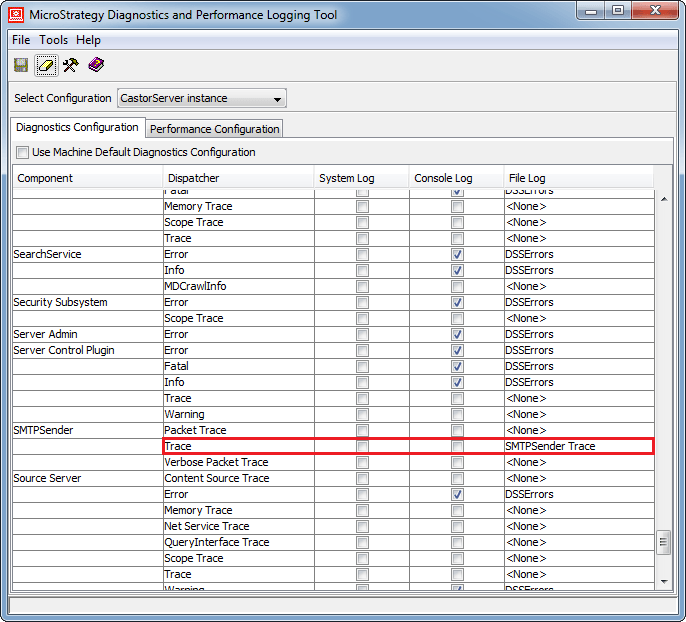Open help via the purple book icon
The width and height of the screenshot is (686, 622).
95,65
